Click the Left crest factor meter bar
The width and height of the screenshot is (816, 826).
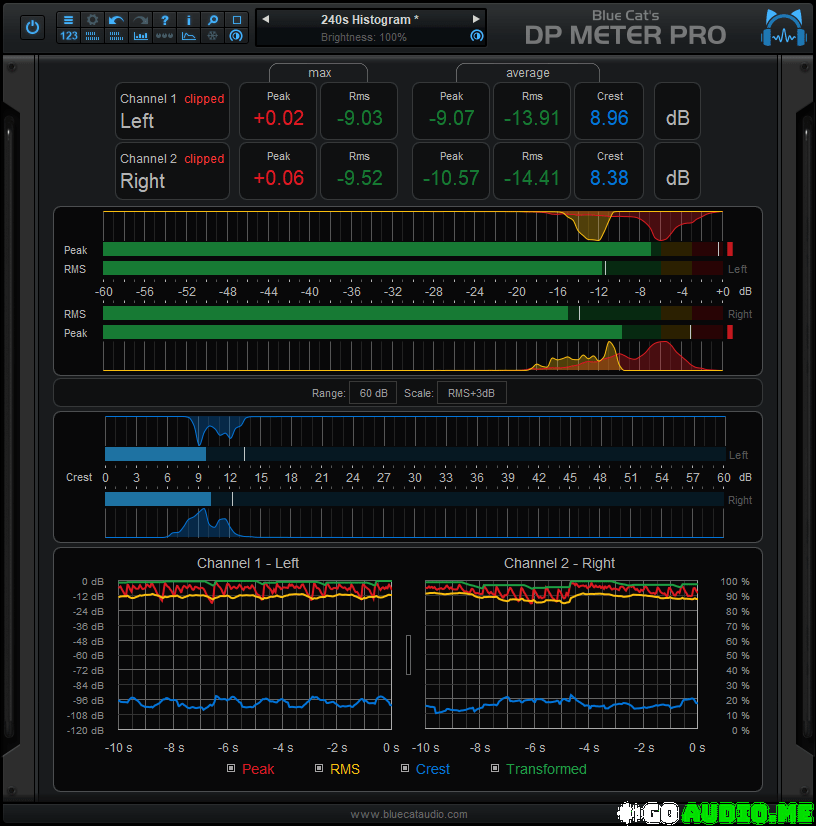(415, 454)
